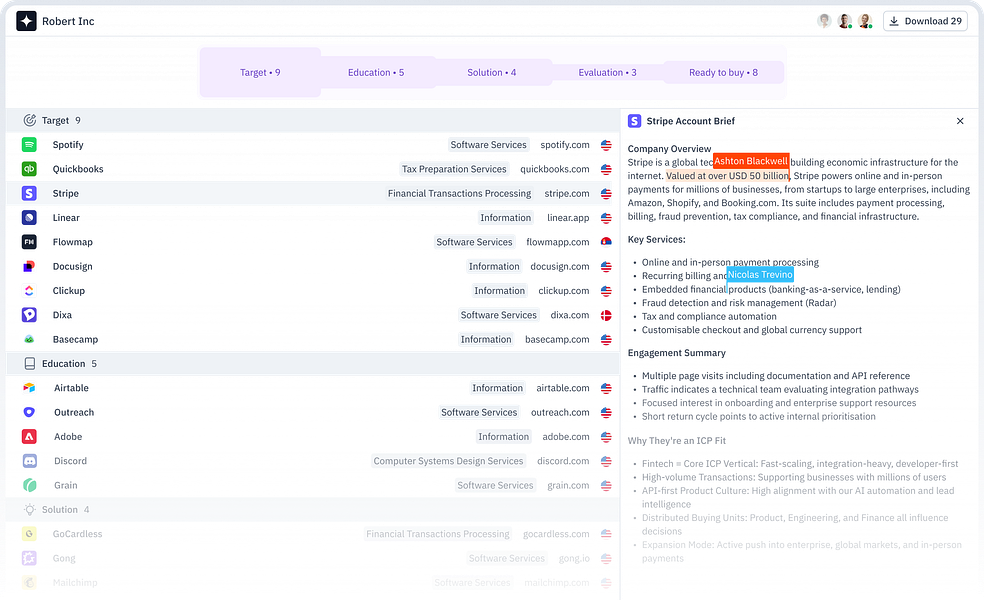Click the Tax Preparation Services tag
Image resolution: width=984 pixels, height=600 pixels.
(454, 169)
